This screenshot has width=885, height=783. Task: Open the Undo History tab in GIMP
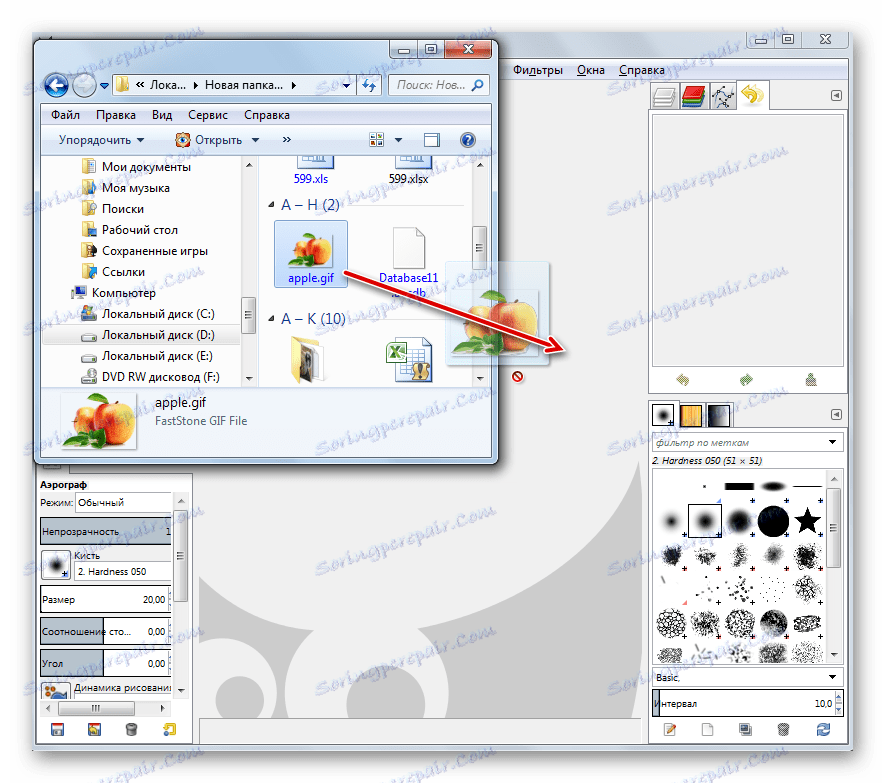(x=752, y=95)
